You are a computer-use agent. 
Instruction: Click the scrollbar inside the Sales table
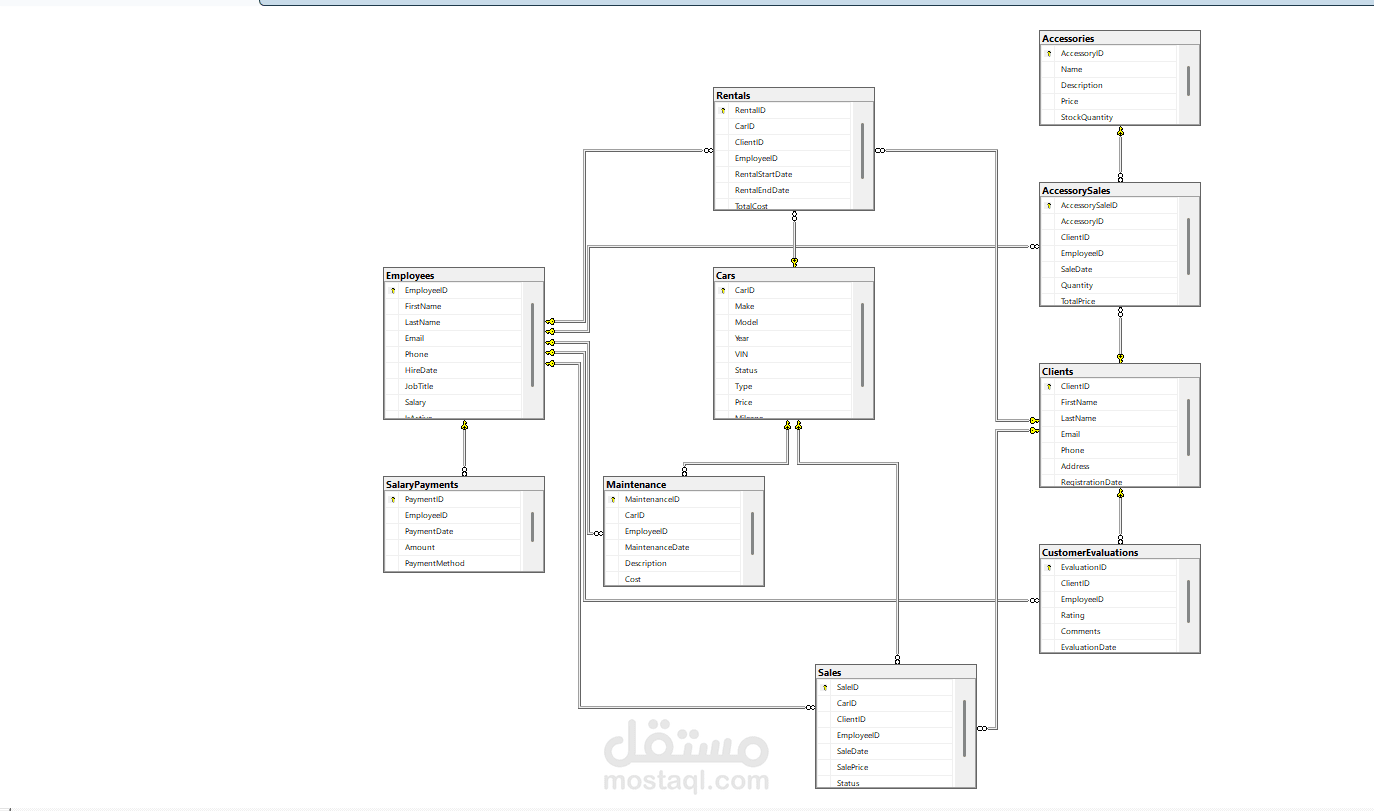[963, 730]
